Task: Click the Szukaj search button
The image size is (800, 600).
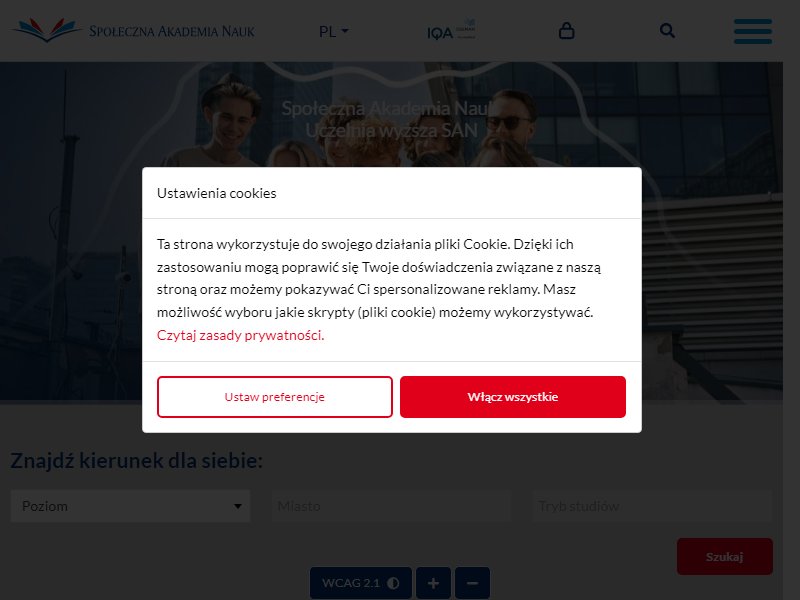Action: [724, 557]
